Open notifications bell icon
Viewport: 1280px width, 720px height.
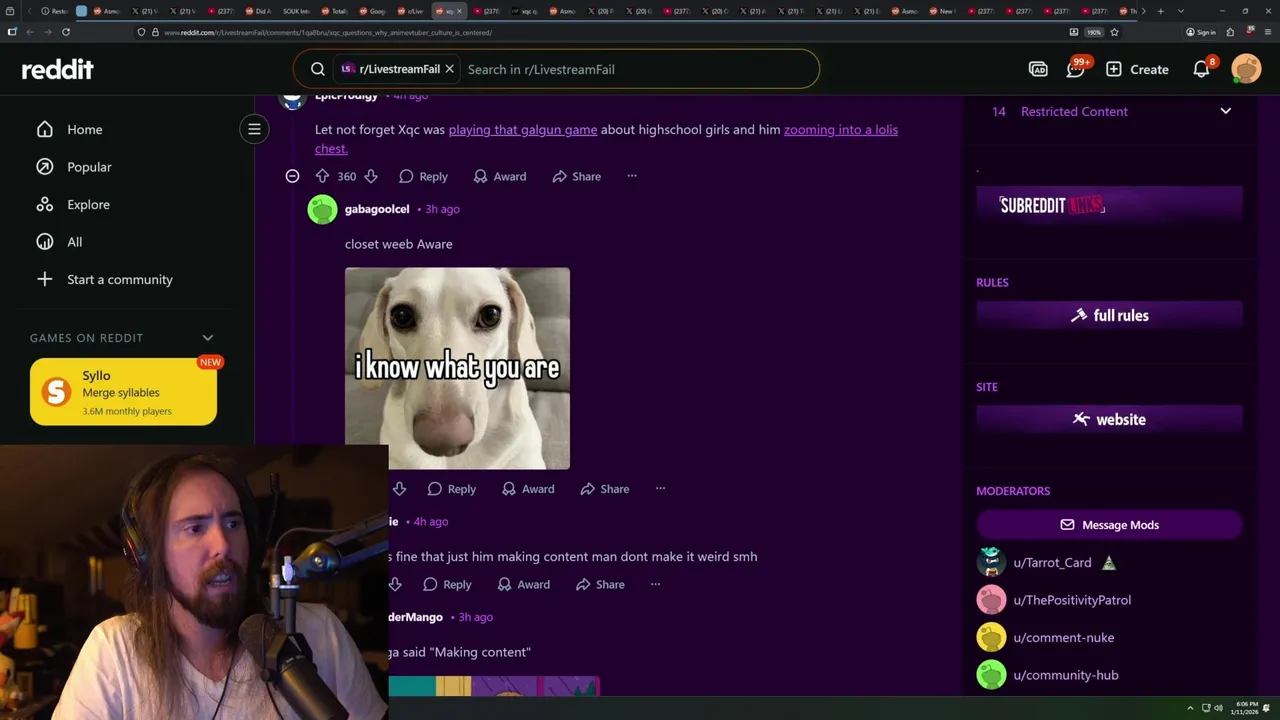point(1201,69)
